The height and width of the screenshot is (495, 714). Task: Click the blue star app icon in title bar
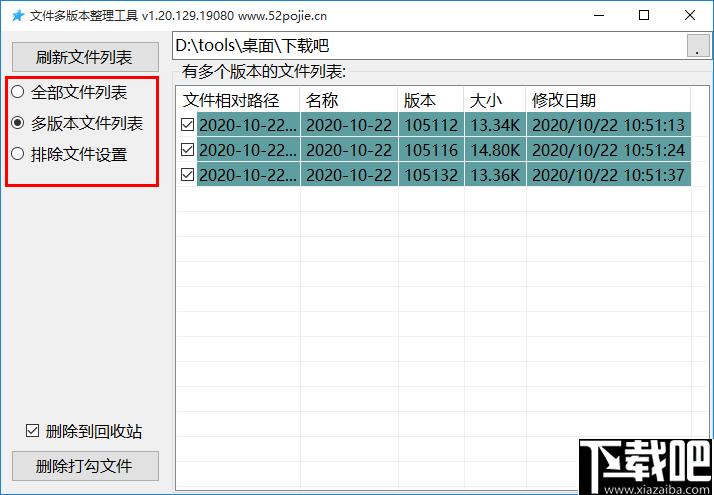coord(18,15)
